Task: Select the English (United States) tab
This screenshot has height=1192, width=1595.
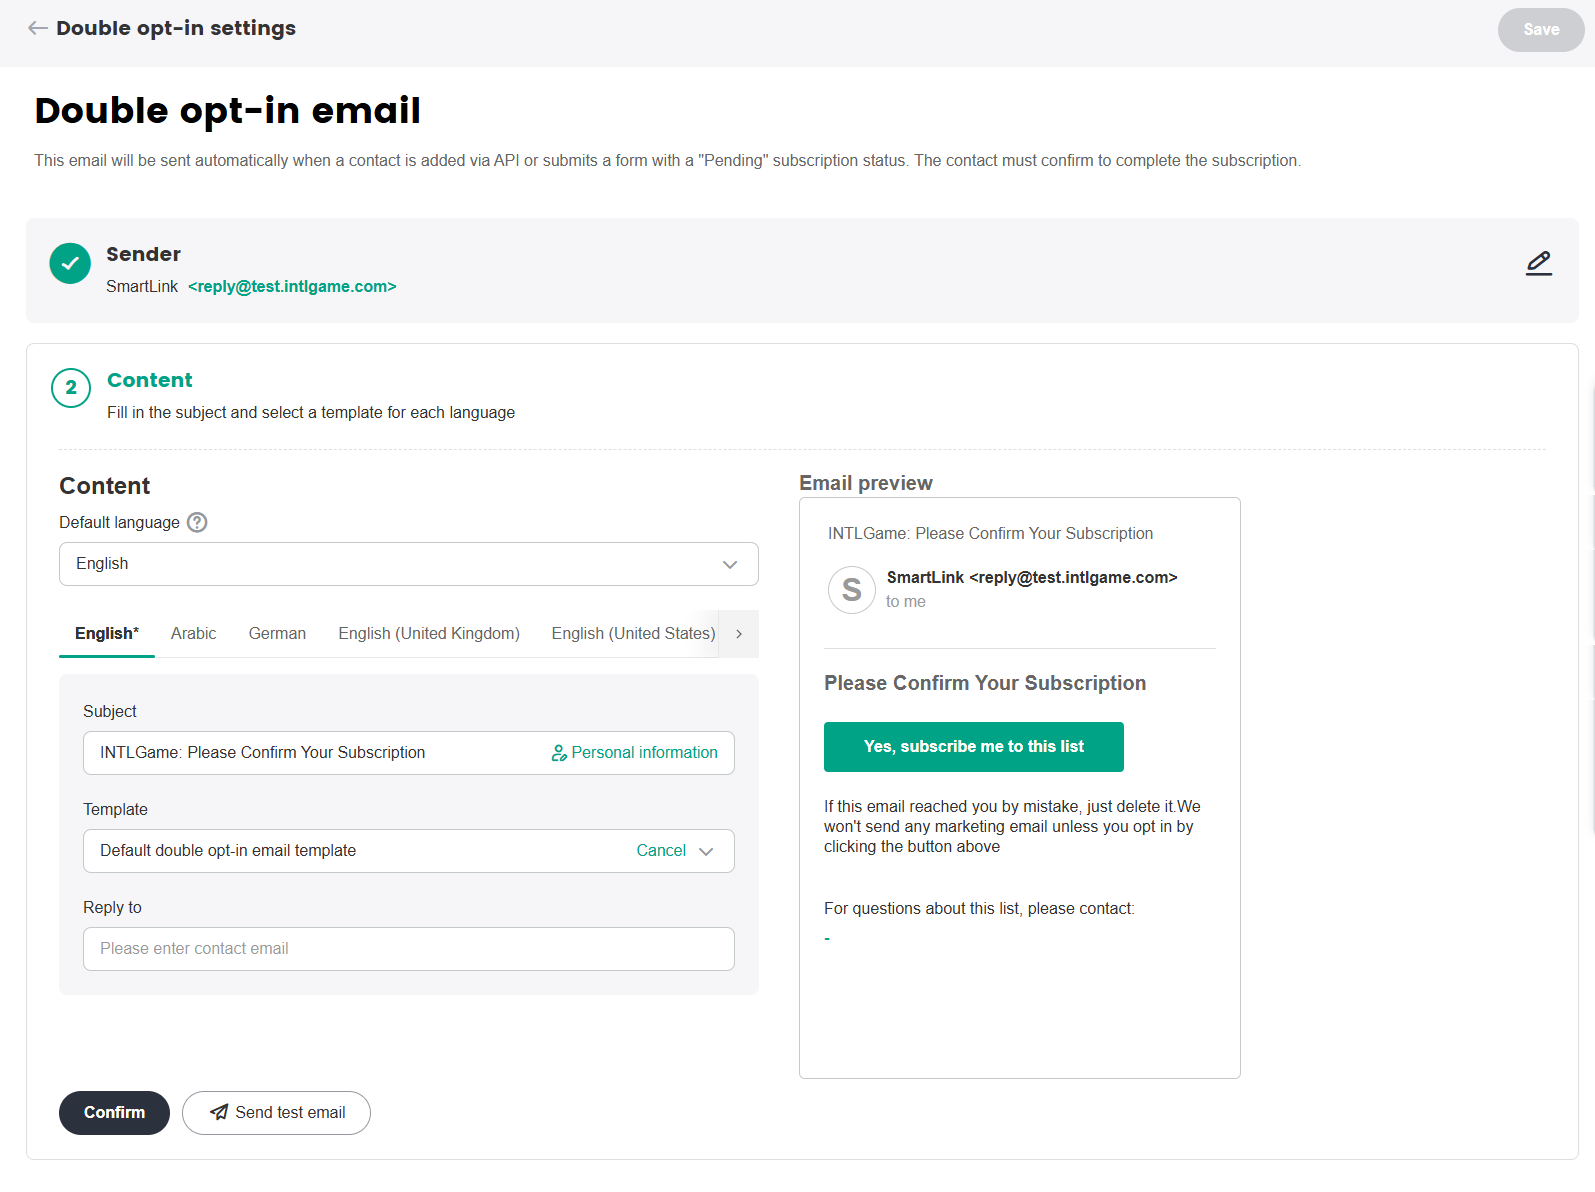Action: tap(633, 634)
